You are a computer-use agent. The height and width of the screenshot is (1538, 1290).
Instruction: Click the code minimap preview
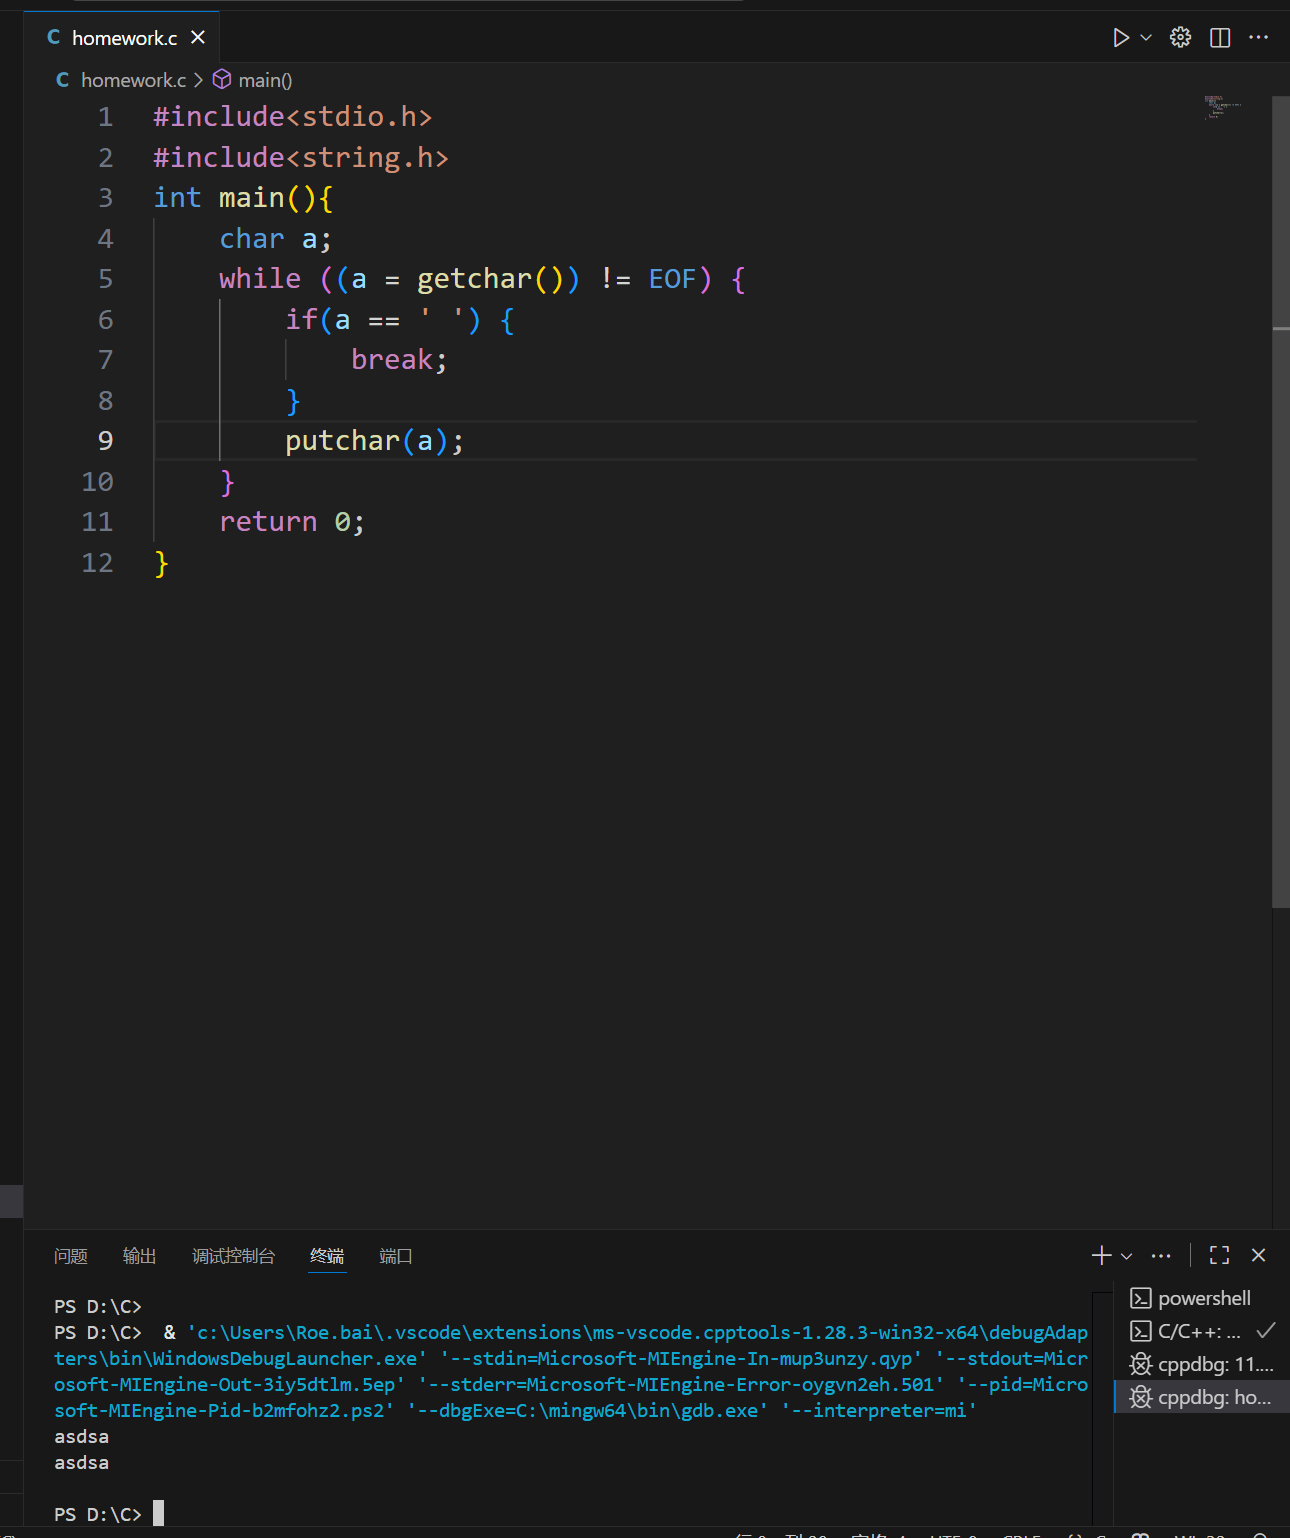coord(1223,107)
